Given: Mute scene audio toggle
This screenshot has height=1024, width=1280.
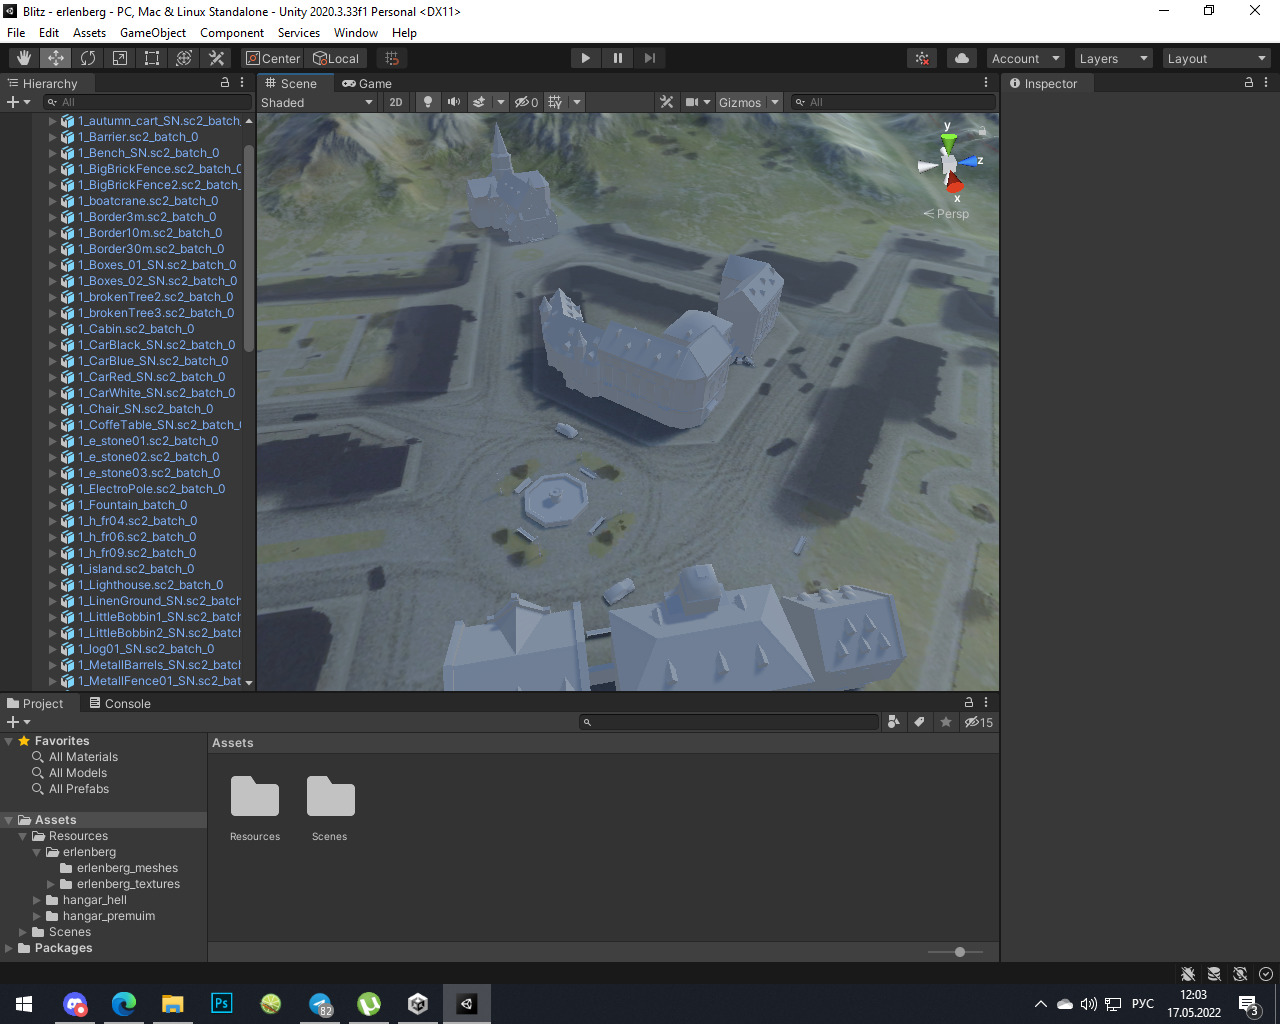Looking at the screenshot, I should click(454, 102).
